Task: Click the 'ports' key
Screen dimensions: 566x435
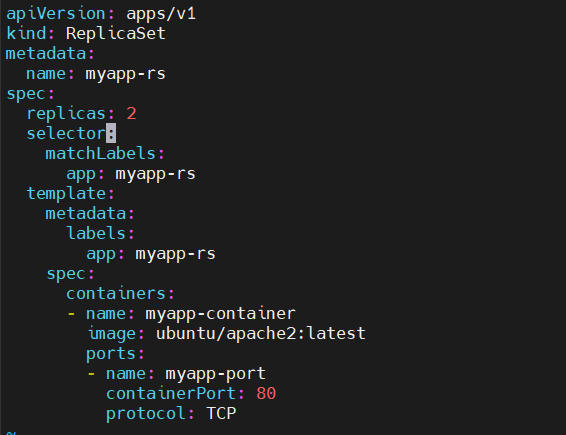Action: coord(111,354)
